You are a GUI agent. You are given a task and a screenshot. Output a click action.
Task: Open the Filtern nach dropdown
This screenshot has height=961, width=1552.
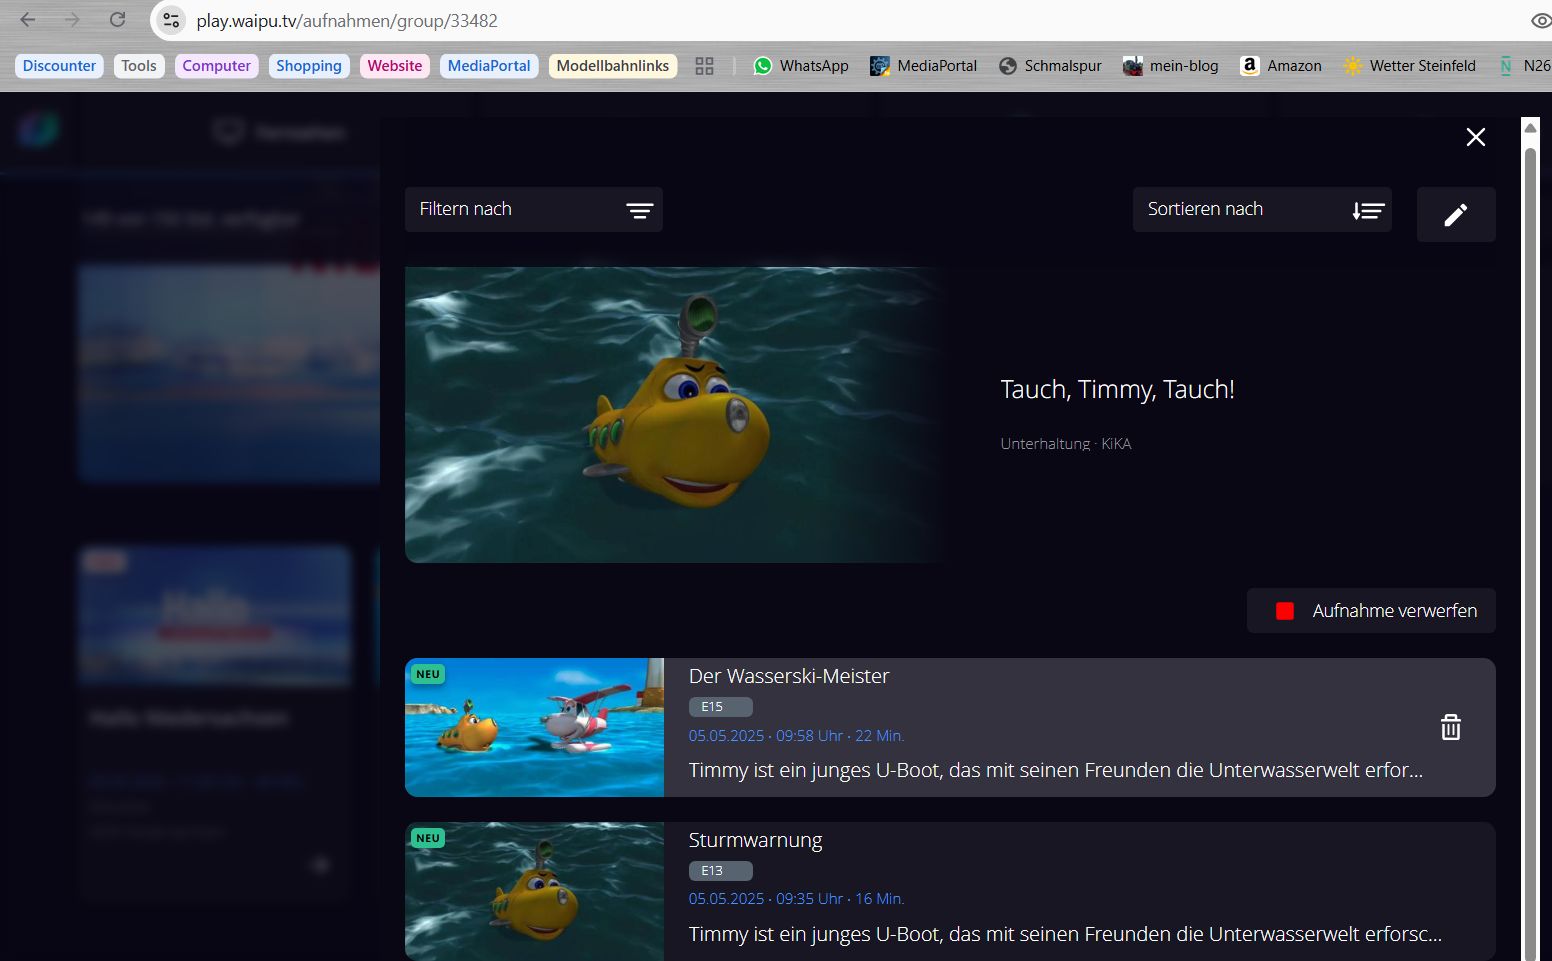[x=534, y=209]
